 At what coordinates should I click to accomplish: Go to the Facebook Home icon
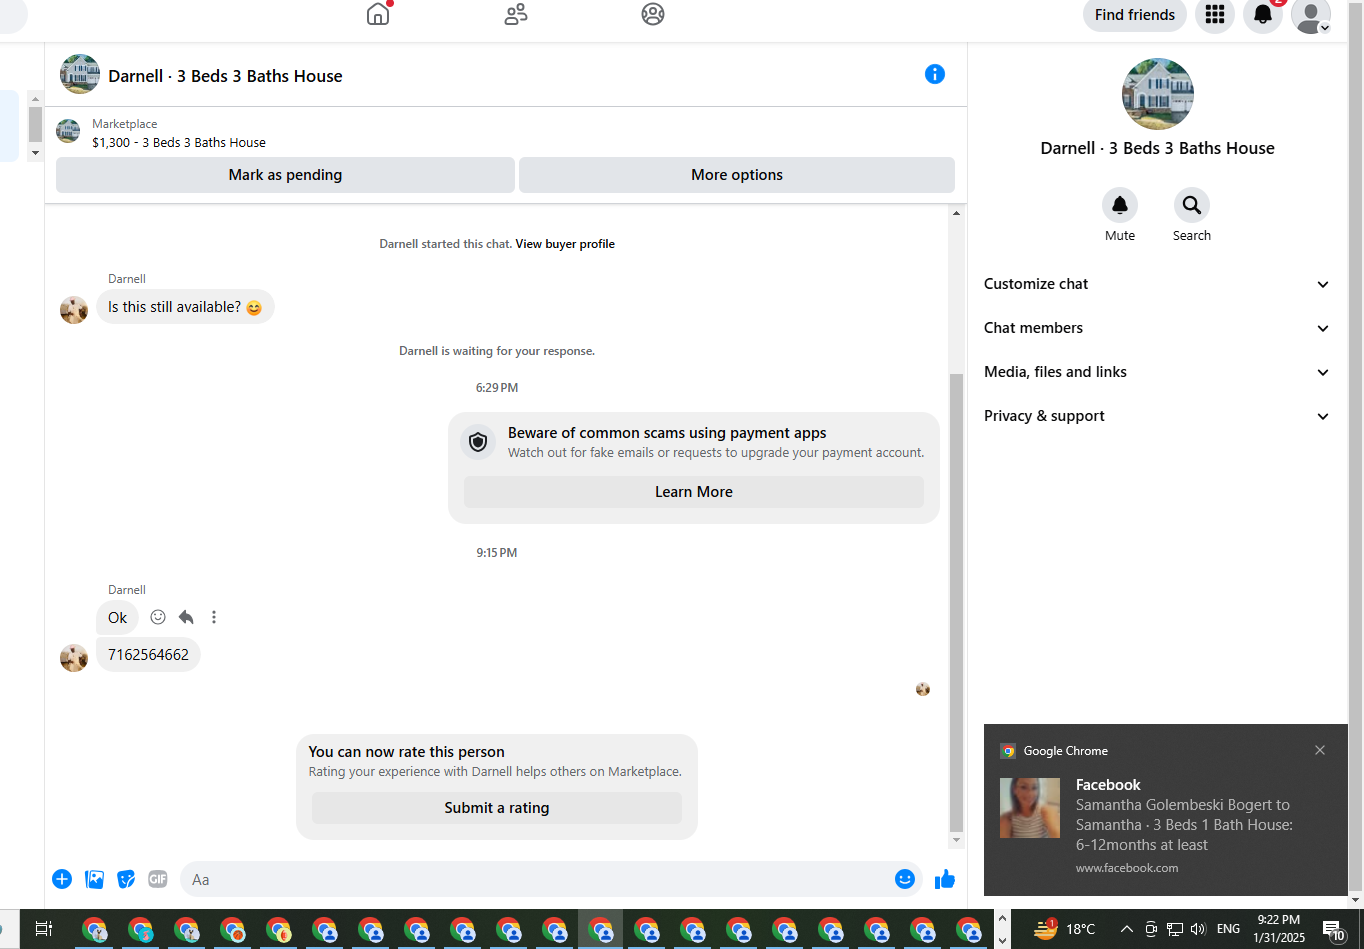click(378, 14)
